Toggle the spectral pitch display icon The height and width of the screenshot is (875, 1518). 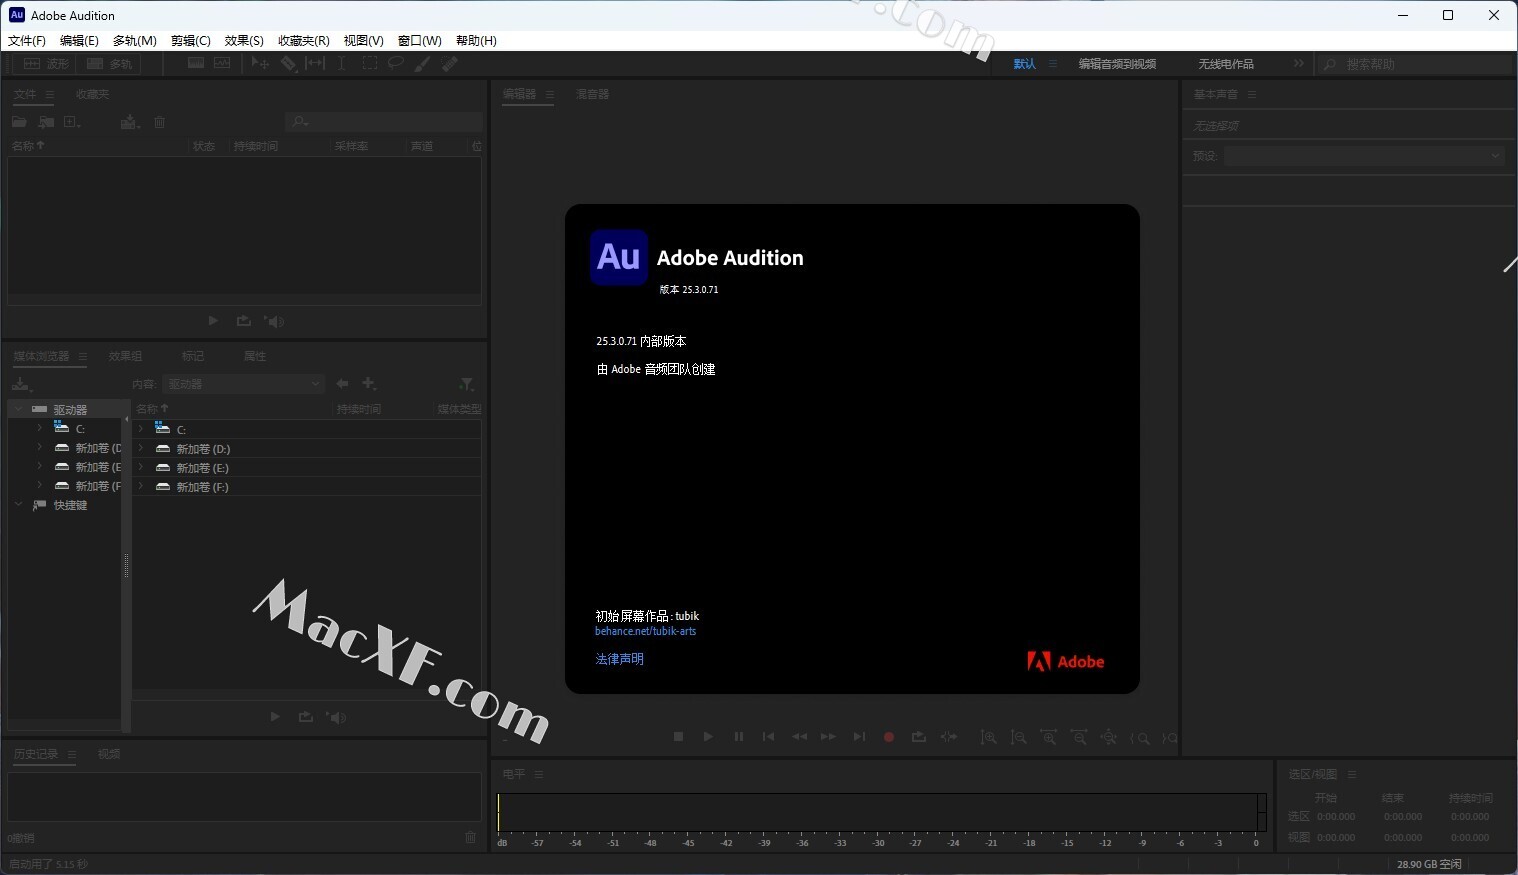click(222, 63)
